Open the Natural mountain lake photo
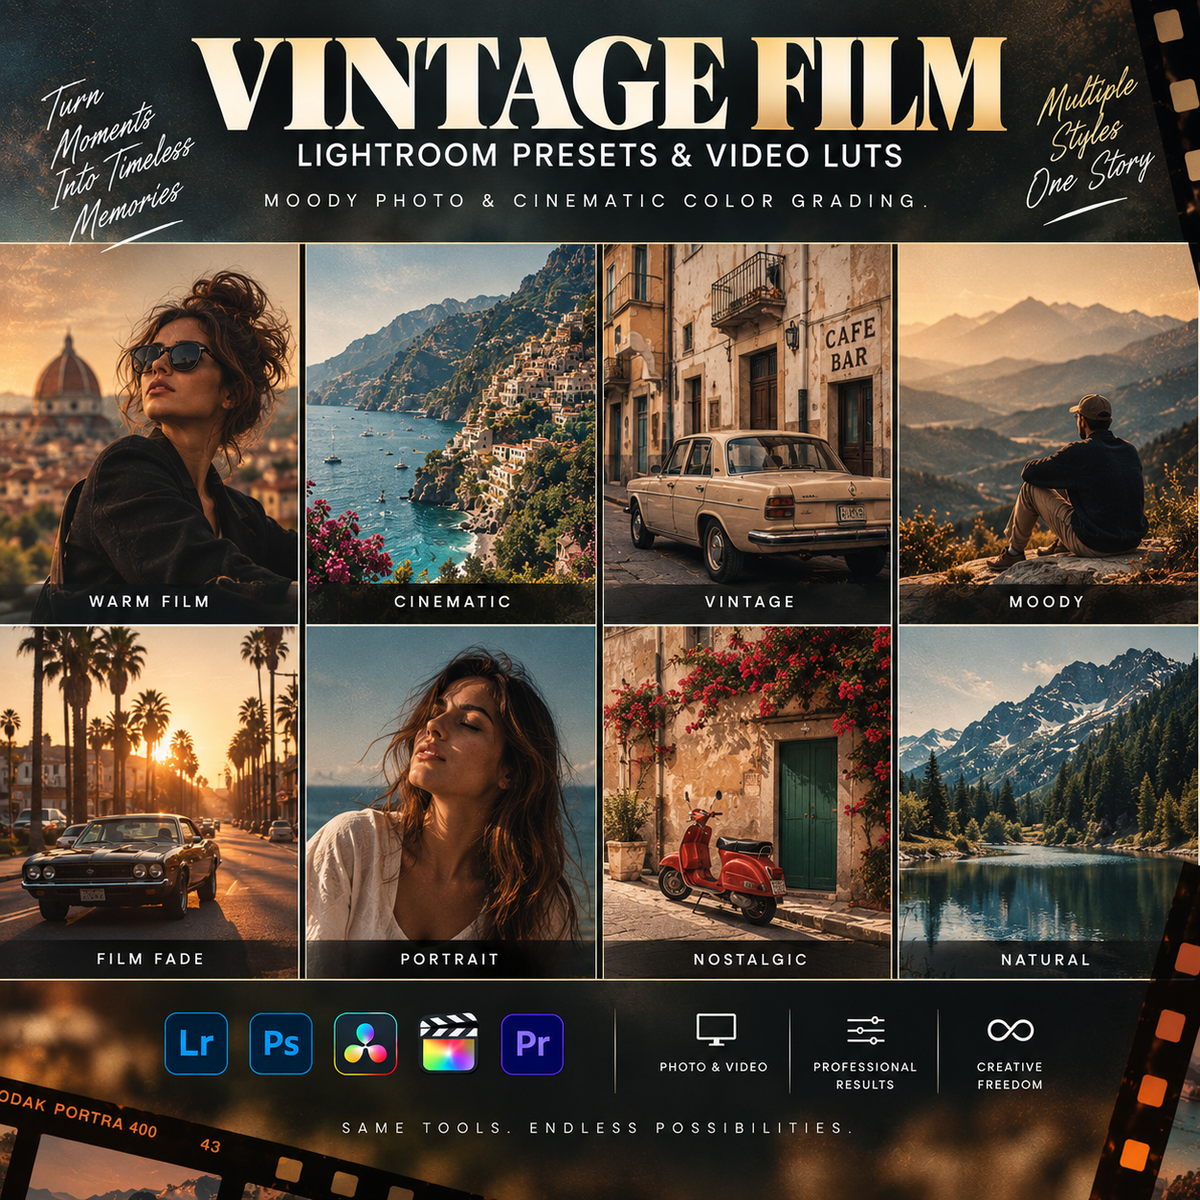The width and height of the screenshot is (1200, 1200). [x=1046, y=802]
